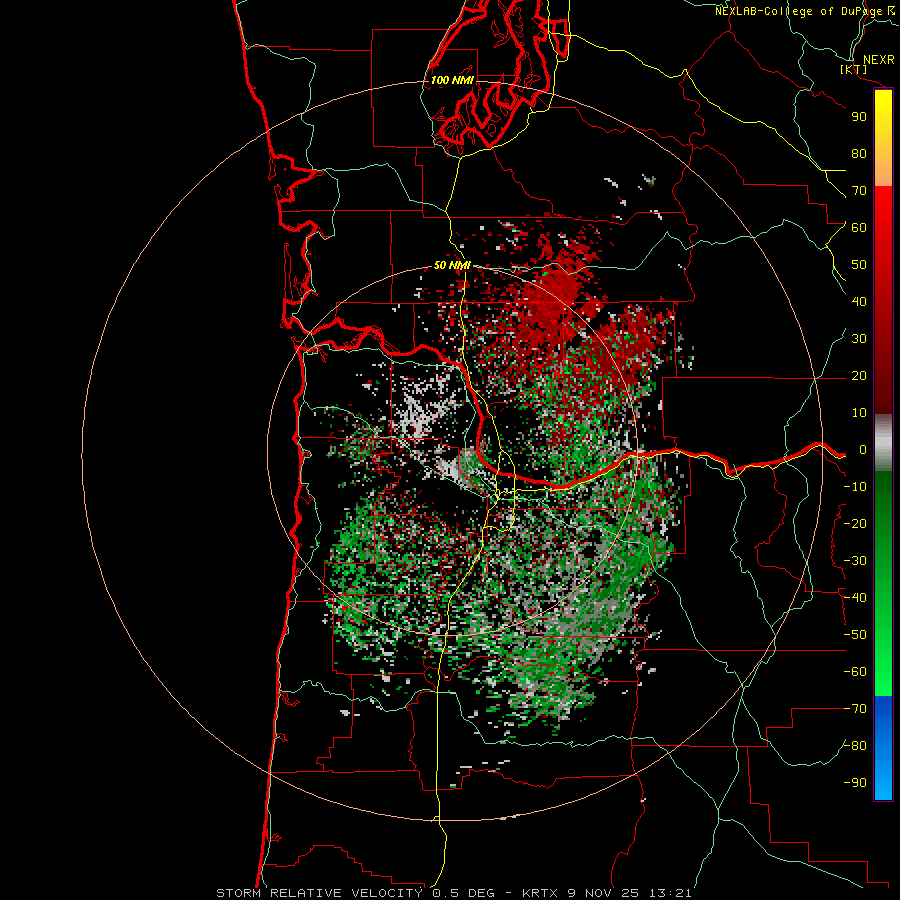The image size is (900, 900).
Task: Click the -30 value on velocity scale
Action: (x=855, y=561)
